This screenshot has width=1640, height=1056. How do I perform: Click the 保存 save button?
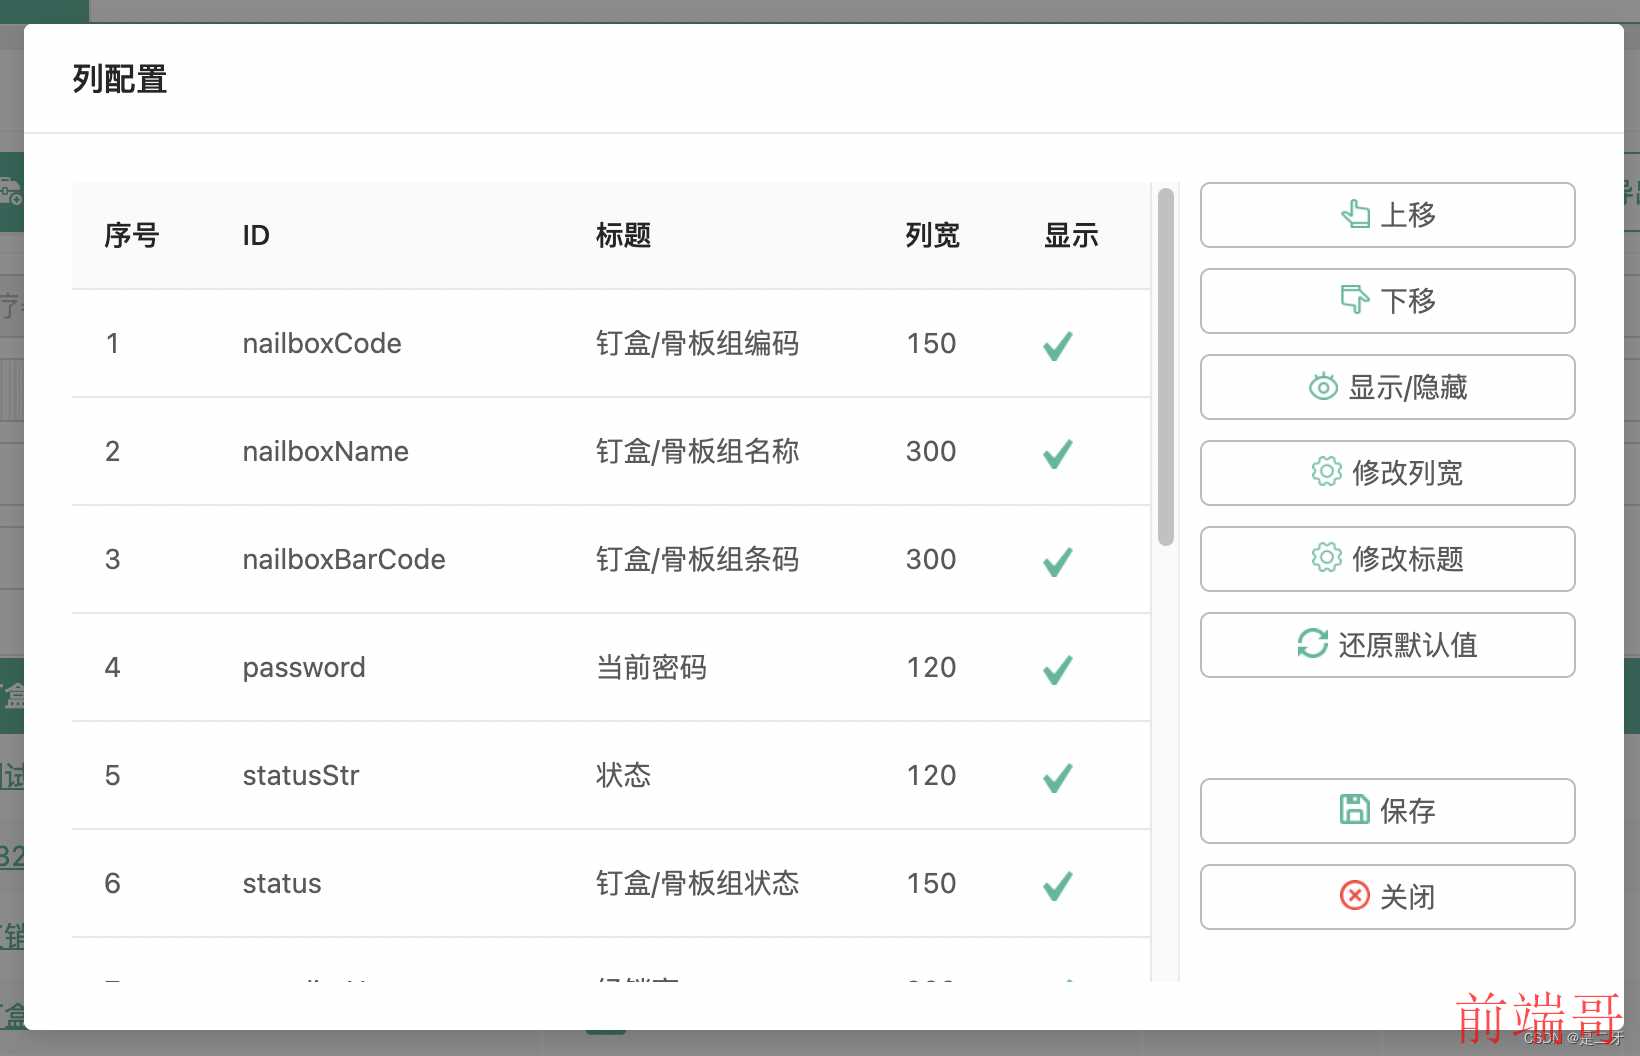tap(1387, 811)
